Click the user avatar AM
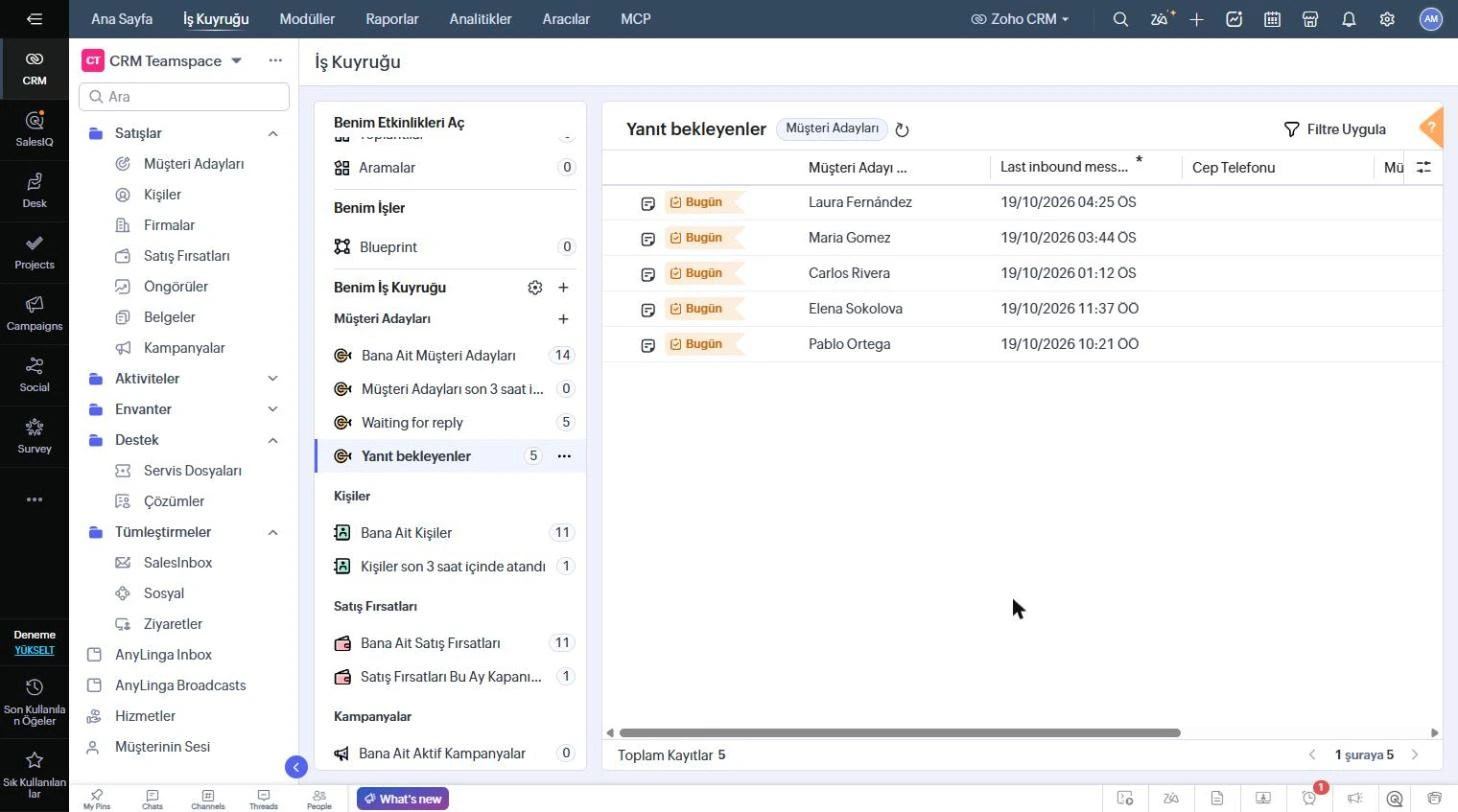The image size is (1458, 812). pyautogui.click(x=1431, y=19)
